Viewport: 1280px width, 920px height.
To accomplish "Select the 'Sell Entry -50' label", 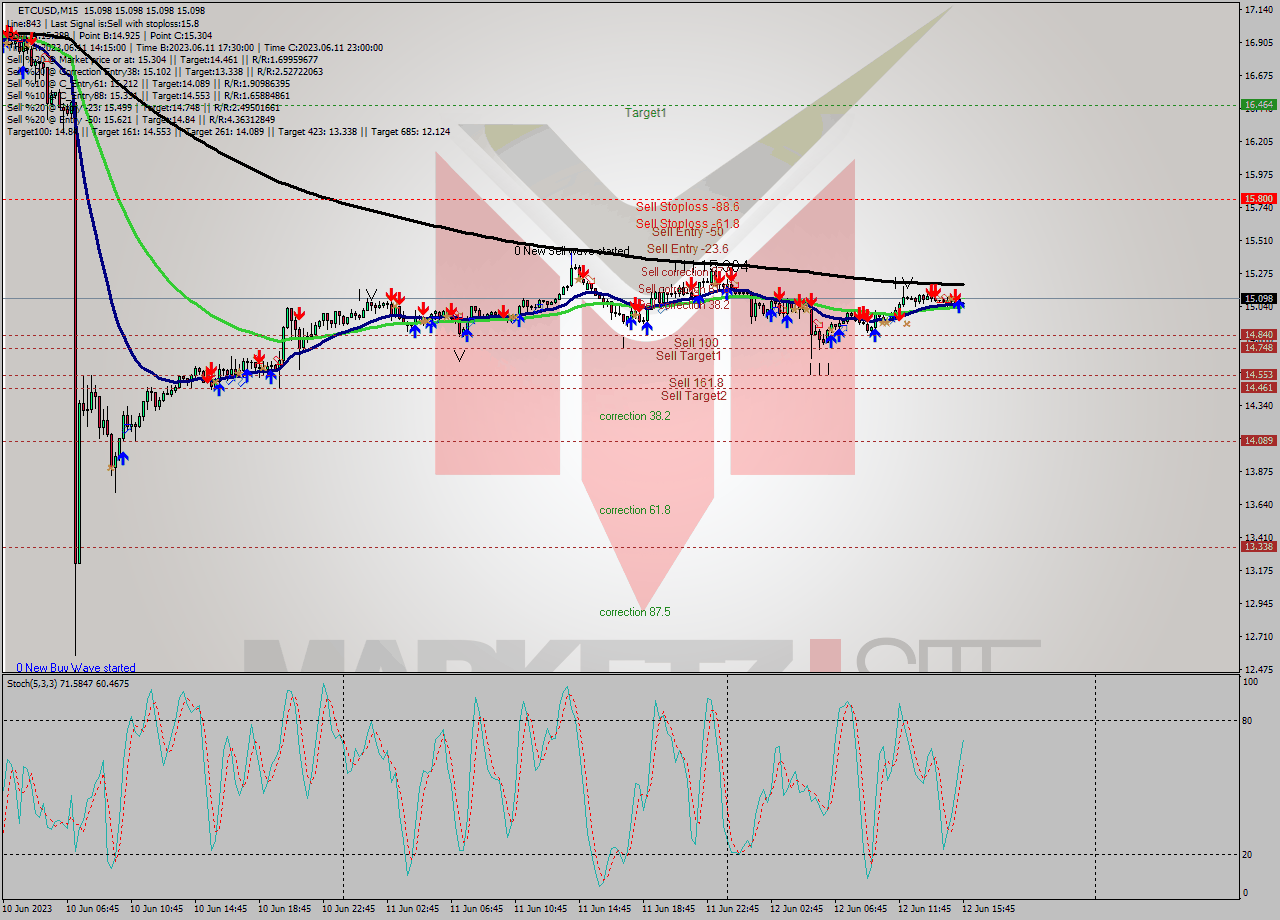I will (688, 231).
